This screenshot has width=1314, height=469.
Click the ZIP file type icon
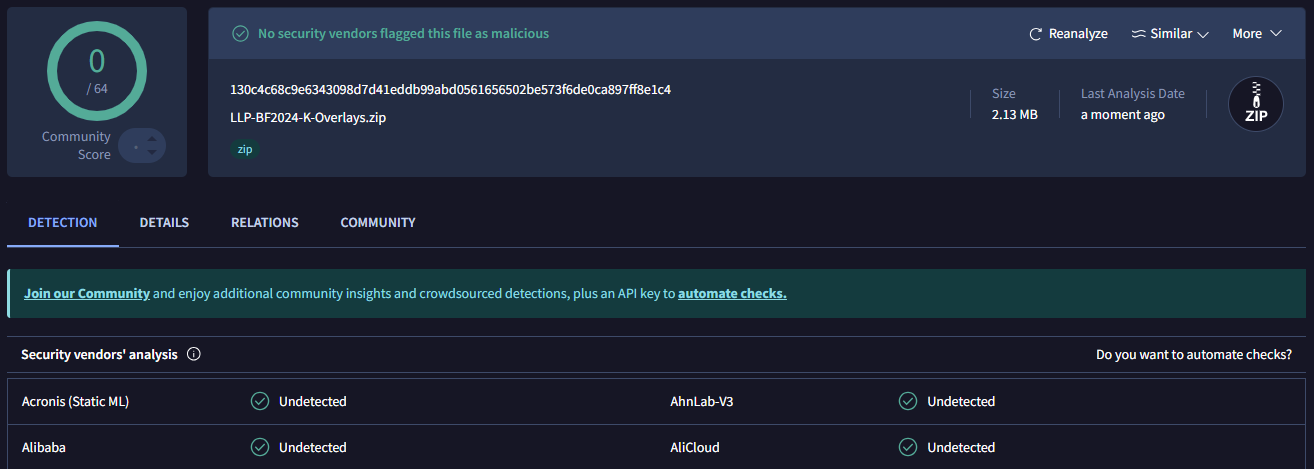pos(1256,104)
